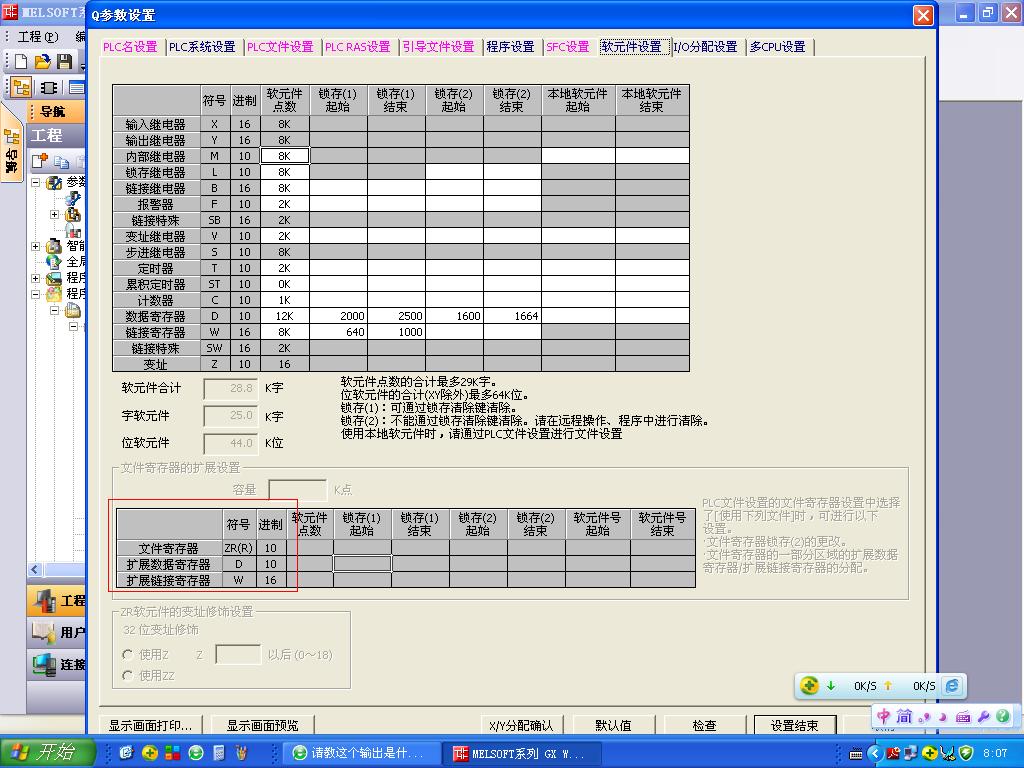This screenshot has width=1024, height=768.
Task: Switch to the I/O分配设置 tab
Action: 705,47
